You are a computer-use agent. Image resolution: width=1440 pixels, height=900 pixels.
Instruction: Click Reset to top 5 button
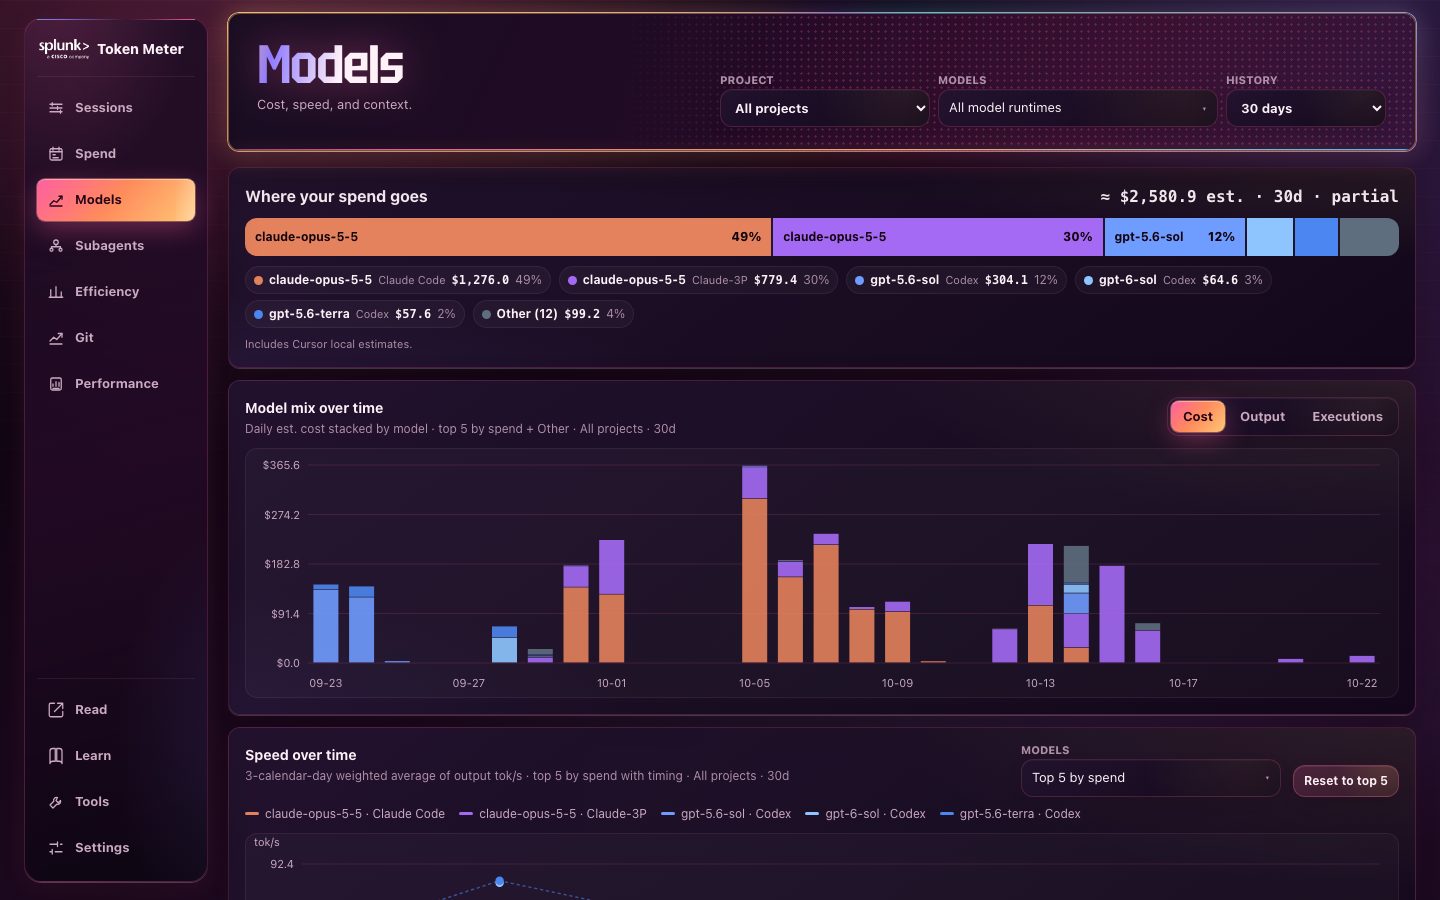(x=1345, y=781)
